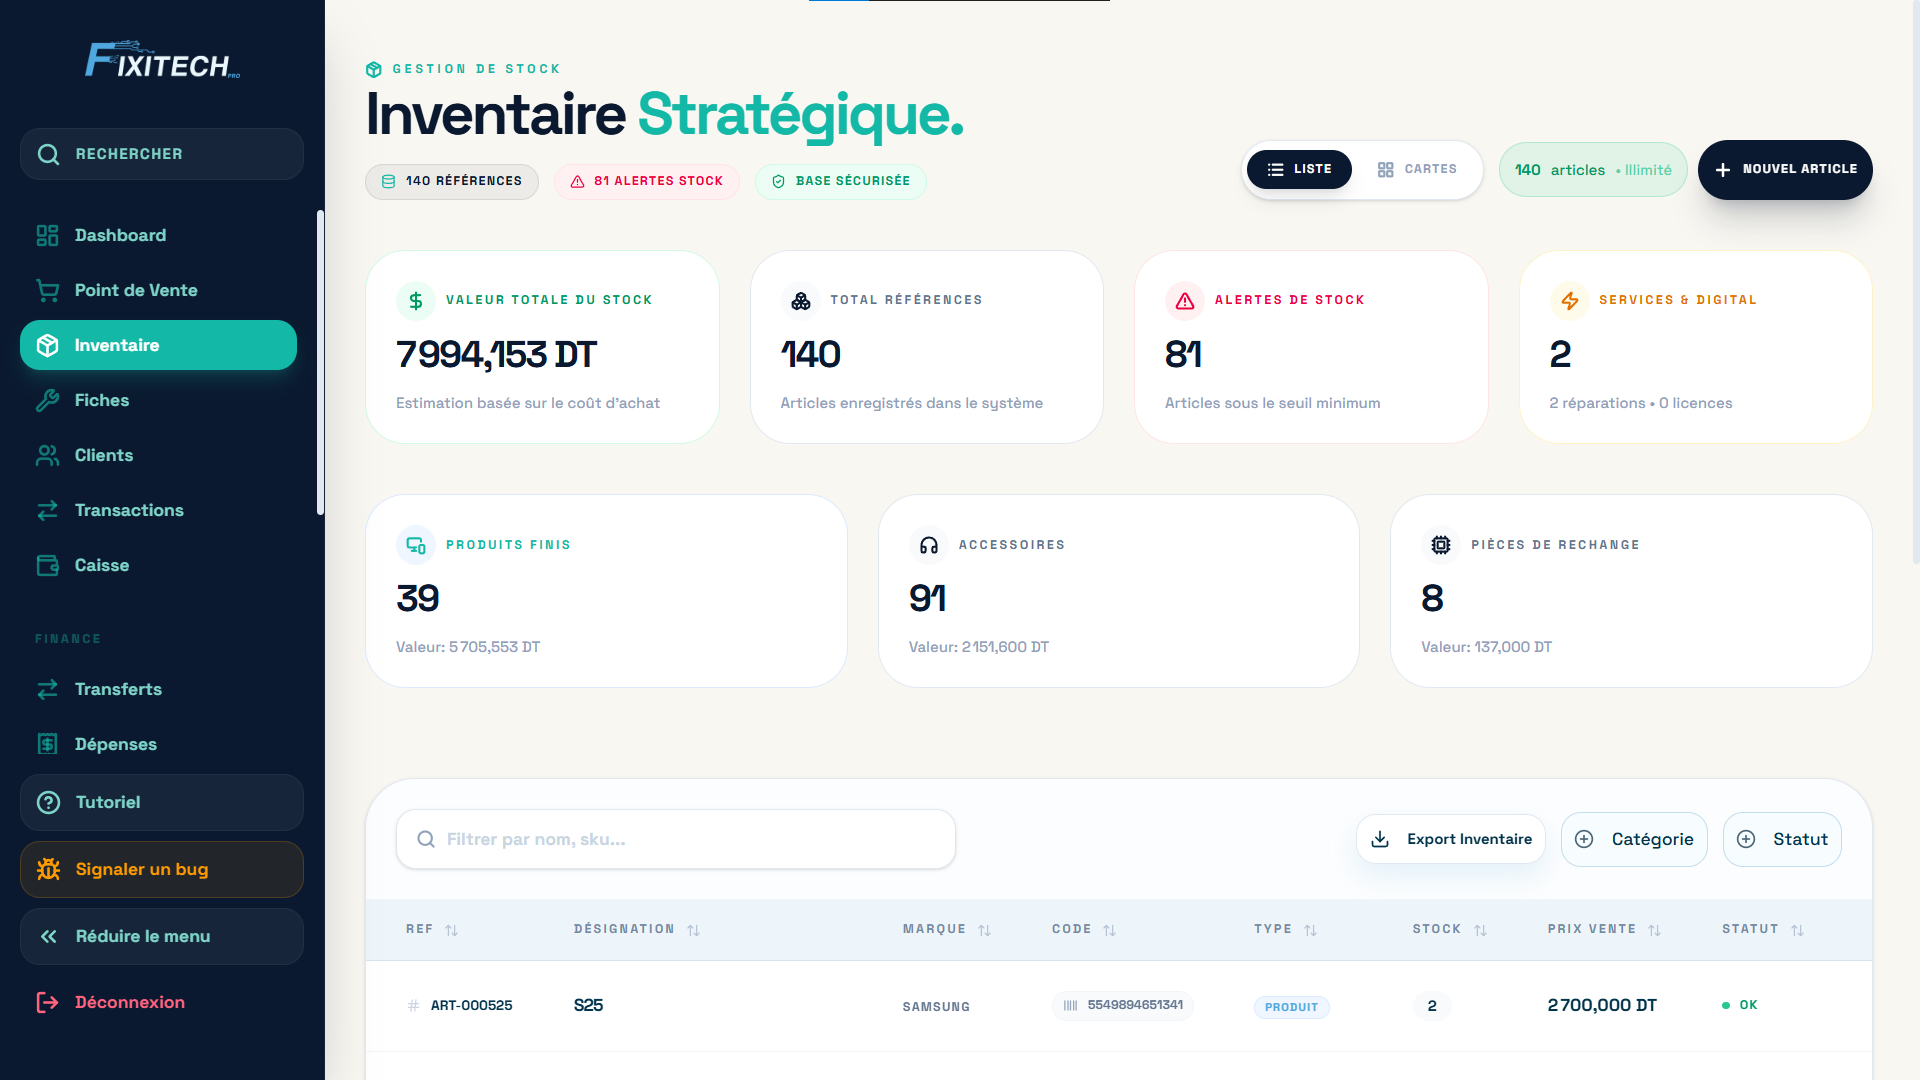
Task: Click the chip icon for Pièces de Rechange
Action: (1441, 545)
